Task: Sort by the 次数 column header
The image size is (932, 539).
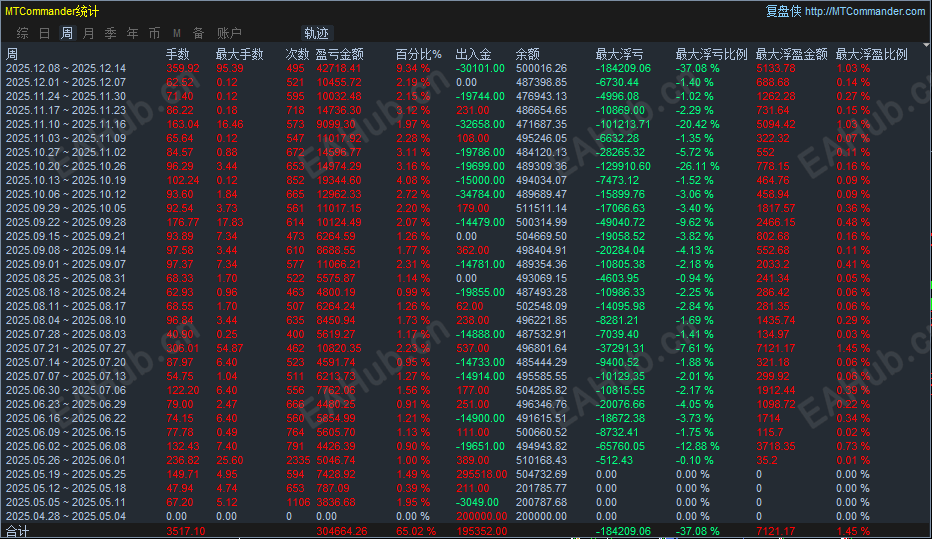Action: tap(297, 54)
